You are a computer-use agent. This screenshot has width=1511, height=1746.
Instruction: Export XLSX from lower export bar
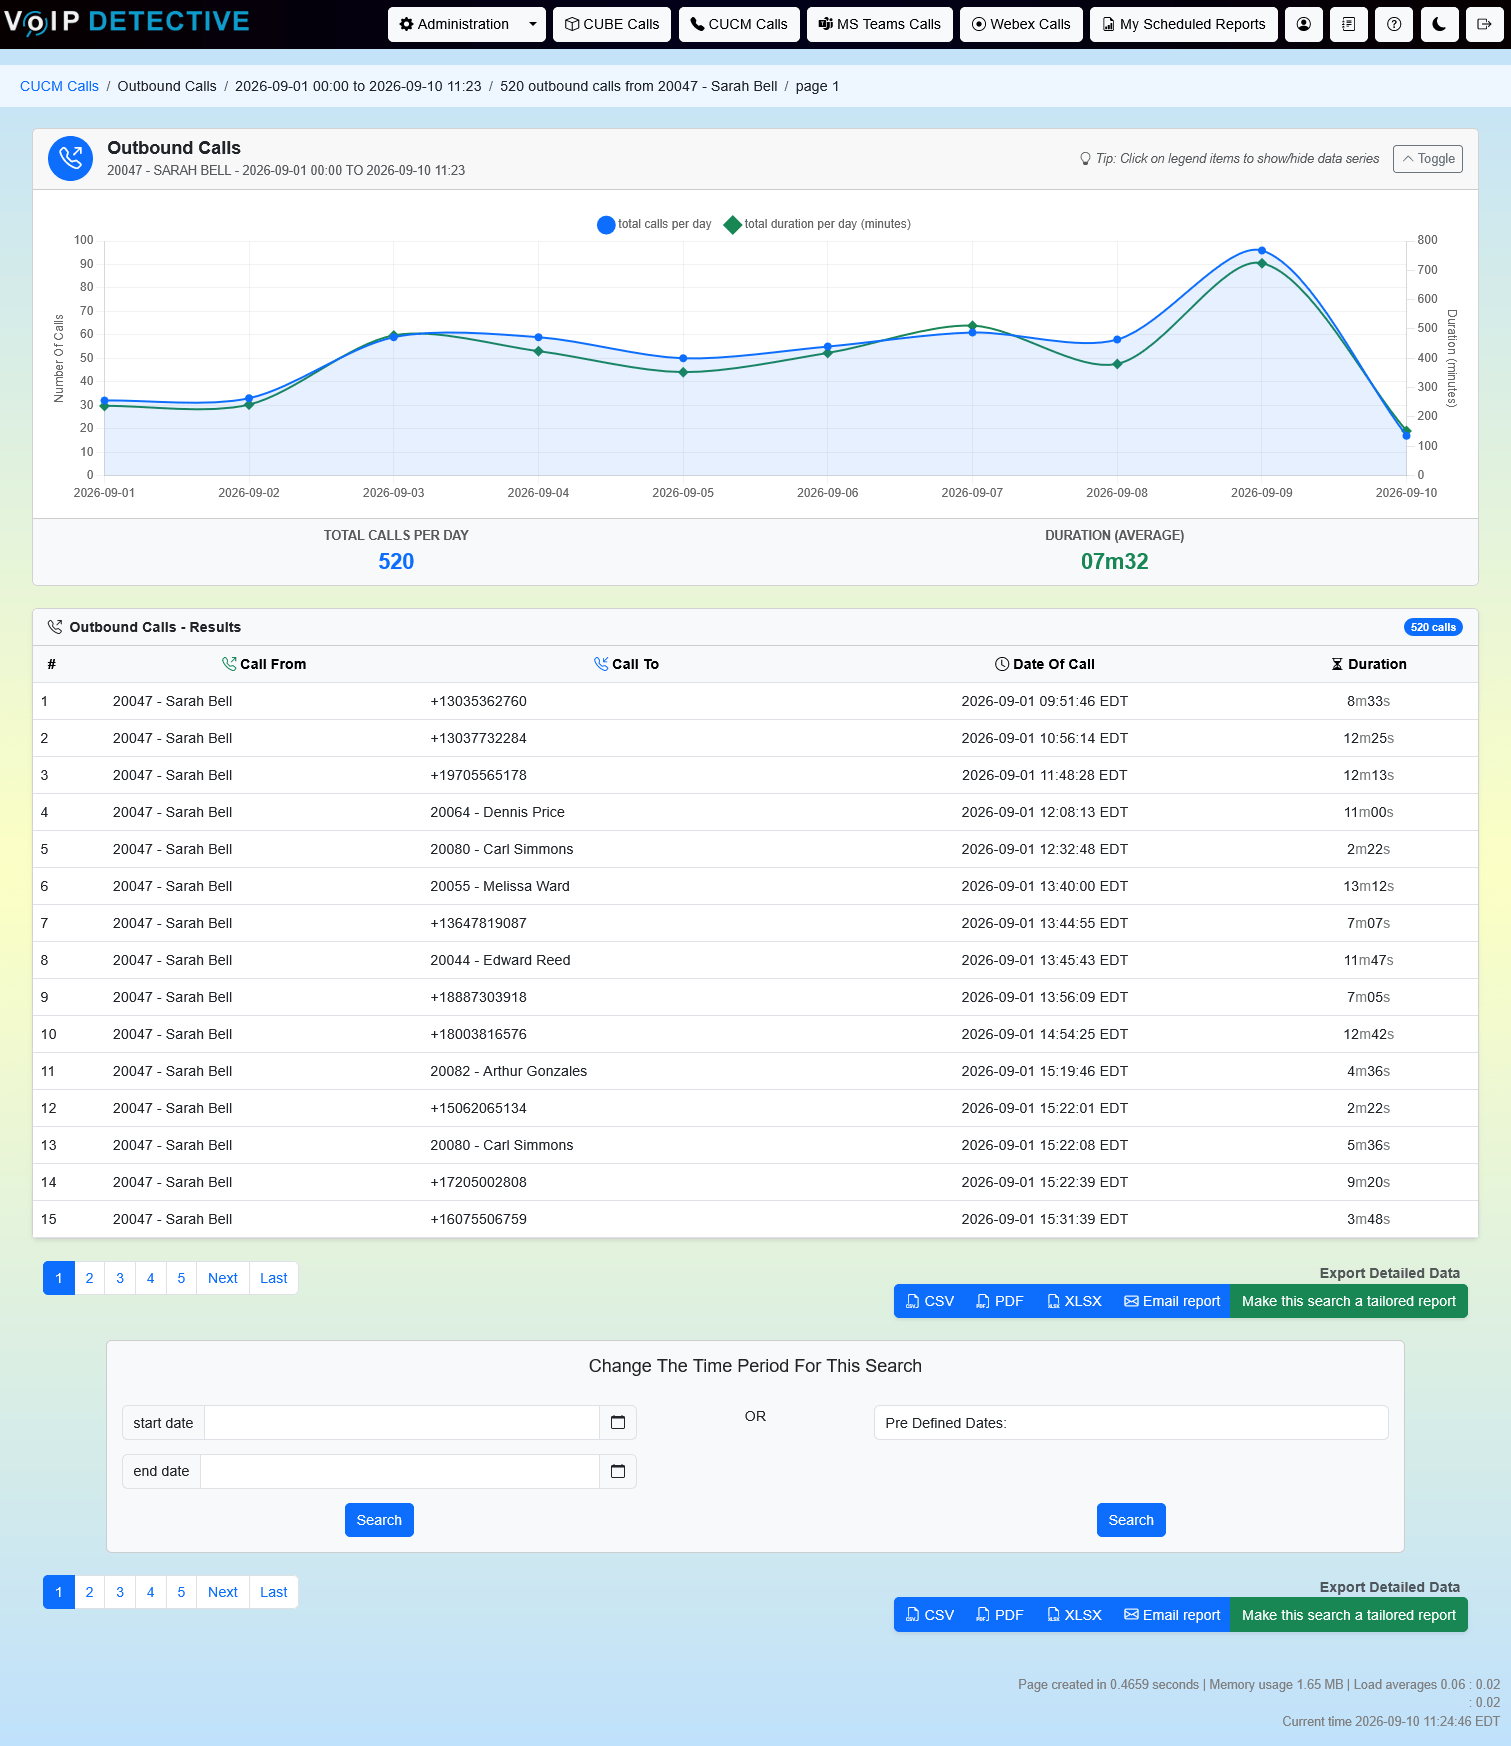pyautogui.click(x=1074, y=1615)
